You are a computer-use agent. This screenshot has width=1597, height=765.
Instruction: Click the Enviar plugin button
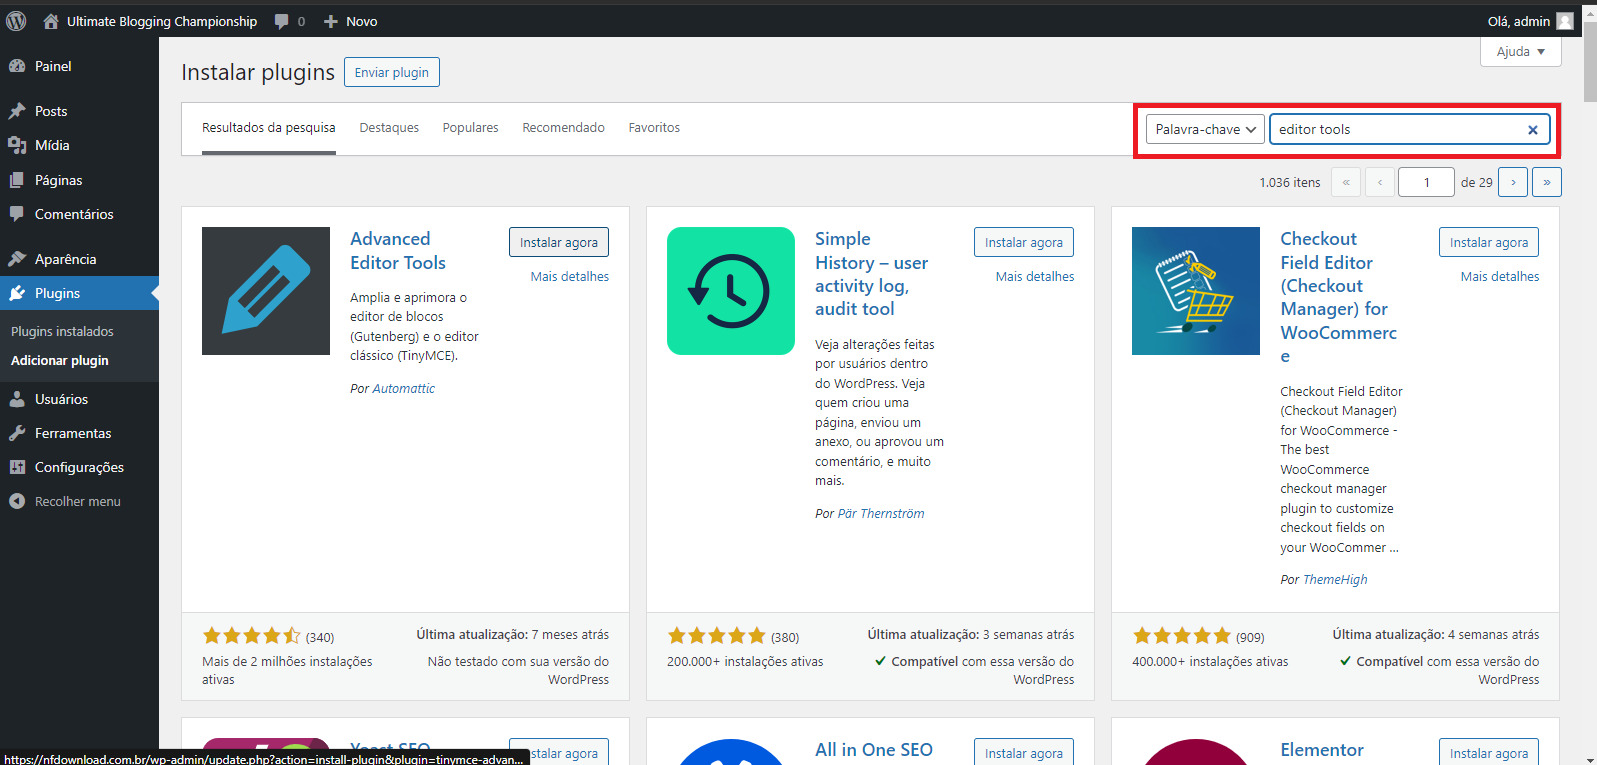pos(392,72)
